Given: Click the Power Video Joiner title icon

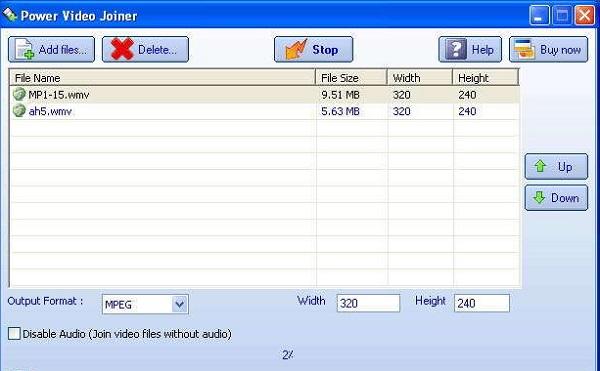Looking at the screenshot, I should (10, 15).
